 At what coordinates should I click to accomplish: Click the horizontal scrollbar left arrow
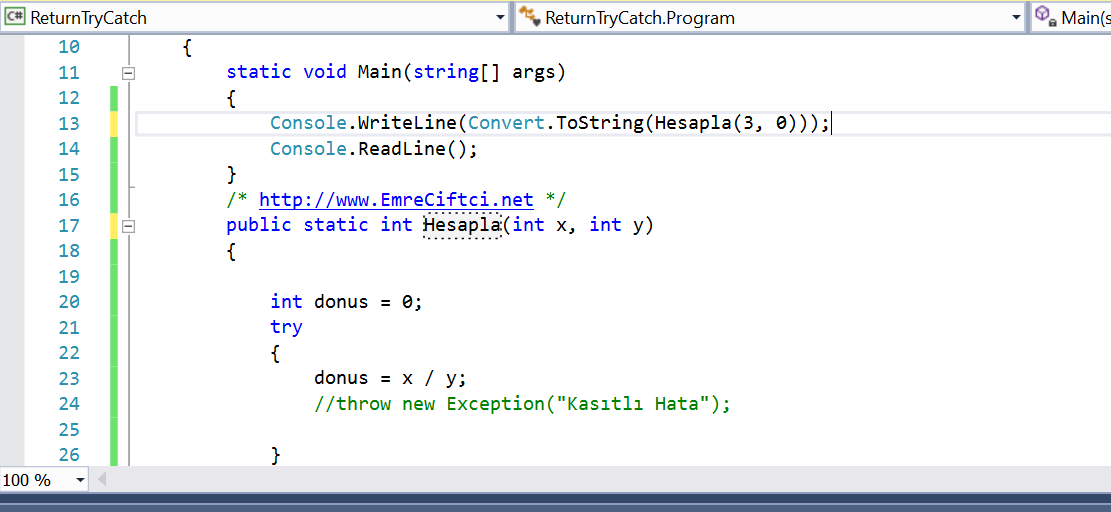(x=101, y=480)
